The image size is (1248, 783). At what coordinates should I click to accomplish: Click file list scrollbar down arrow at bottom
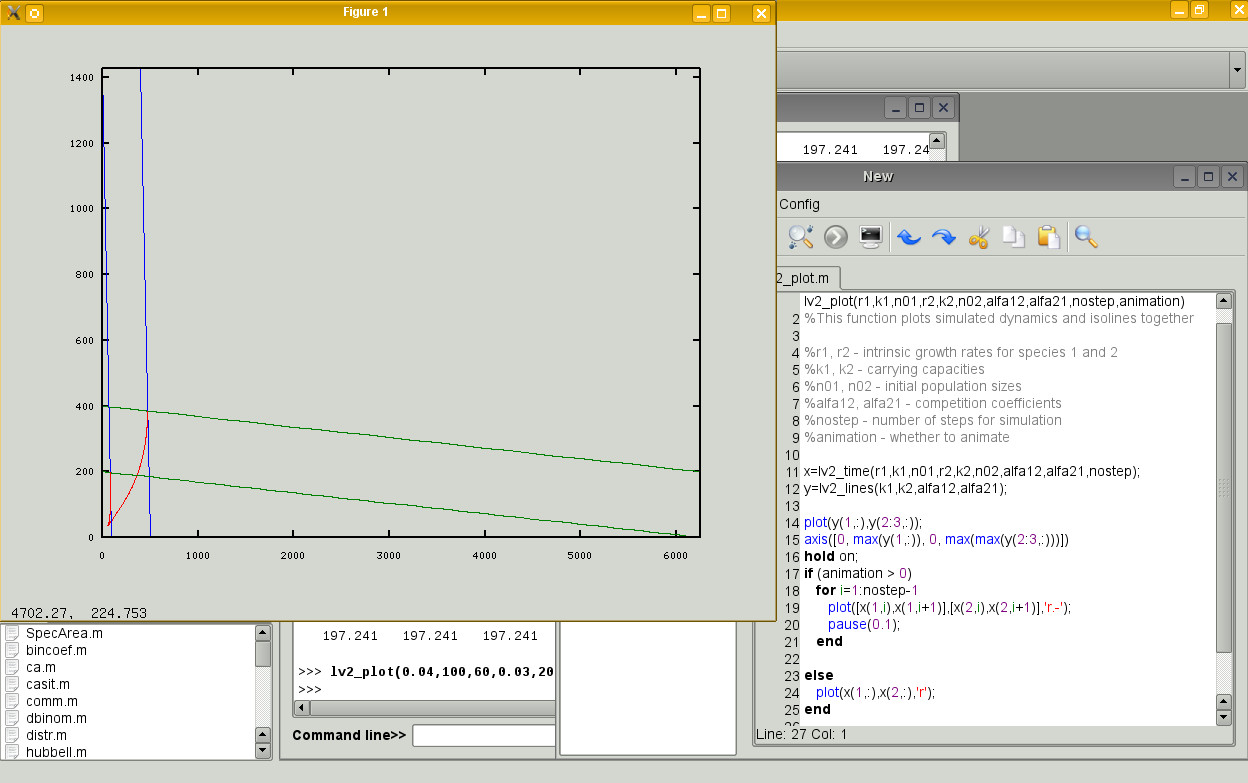tap(263, 750)
